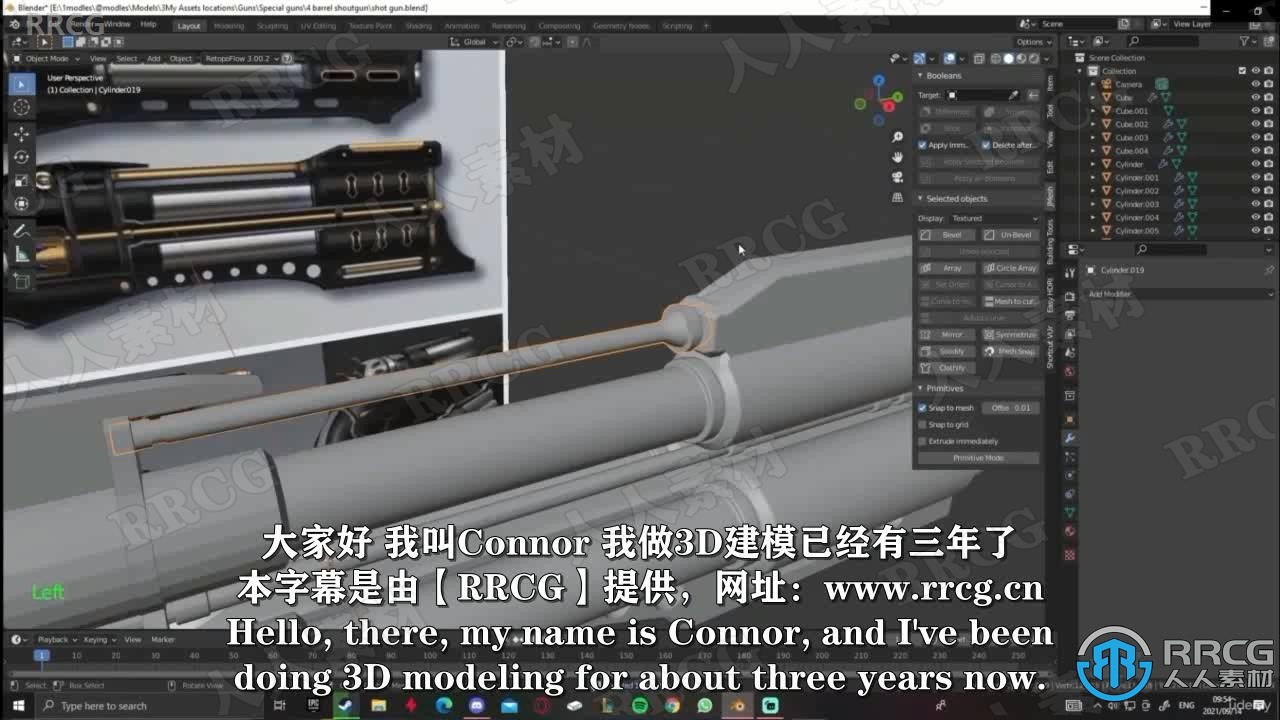Choose the Select Box tool

[x=21, y=83]
